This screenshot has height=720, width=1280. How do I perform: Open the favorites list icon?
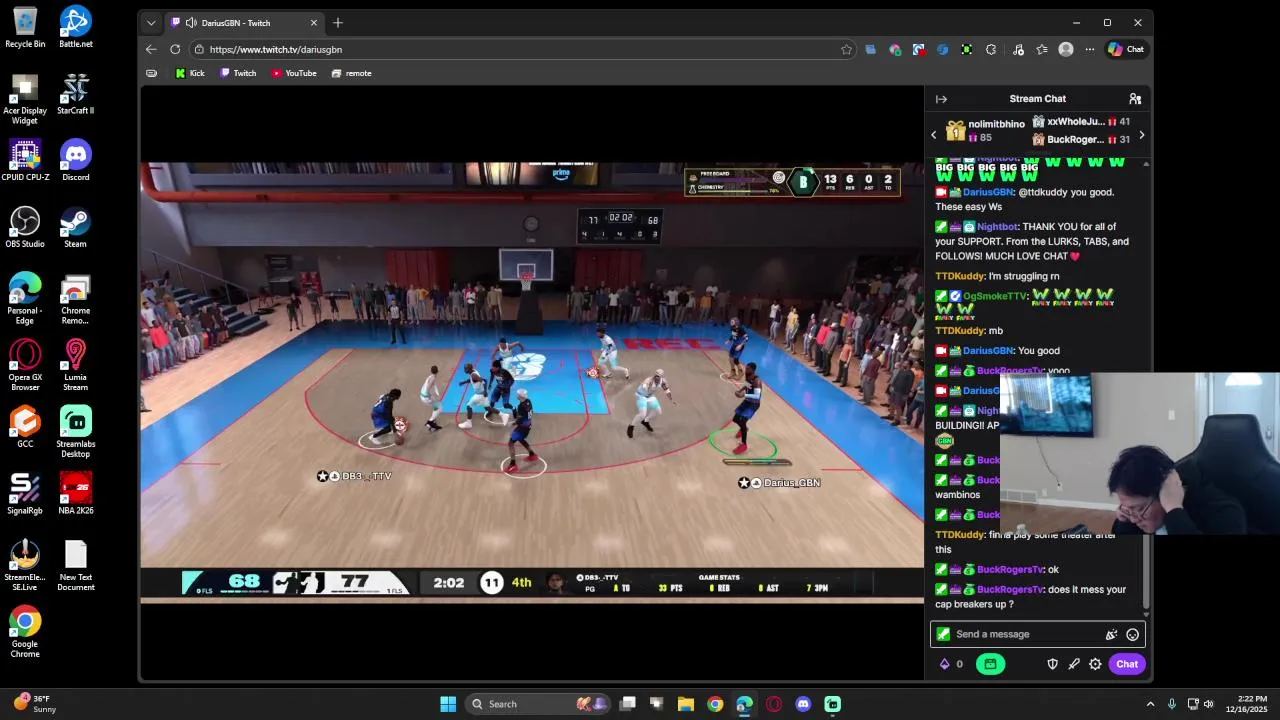[x=1042, y=49]
